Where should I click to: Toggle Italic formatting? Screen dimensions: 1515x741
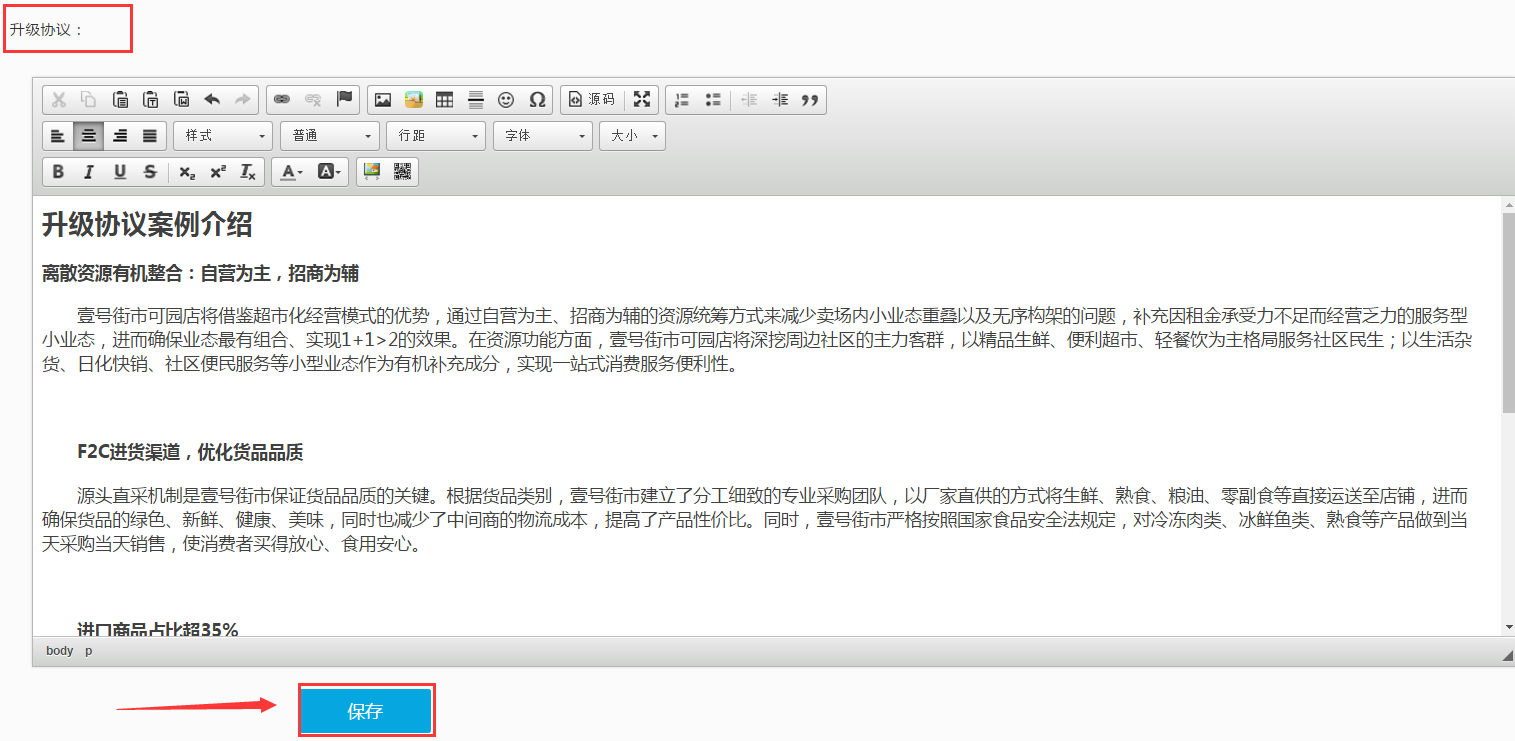pyautogui.click(x=89, y=172)
